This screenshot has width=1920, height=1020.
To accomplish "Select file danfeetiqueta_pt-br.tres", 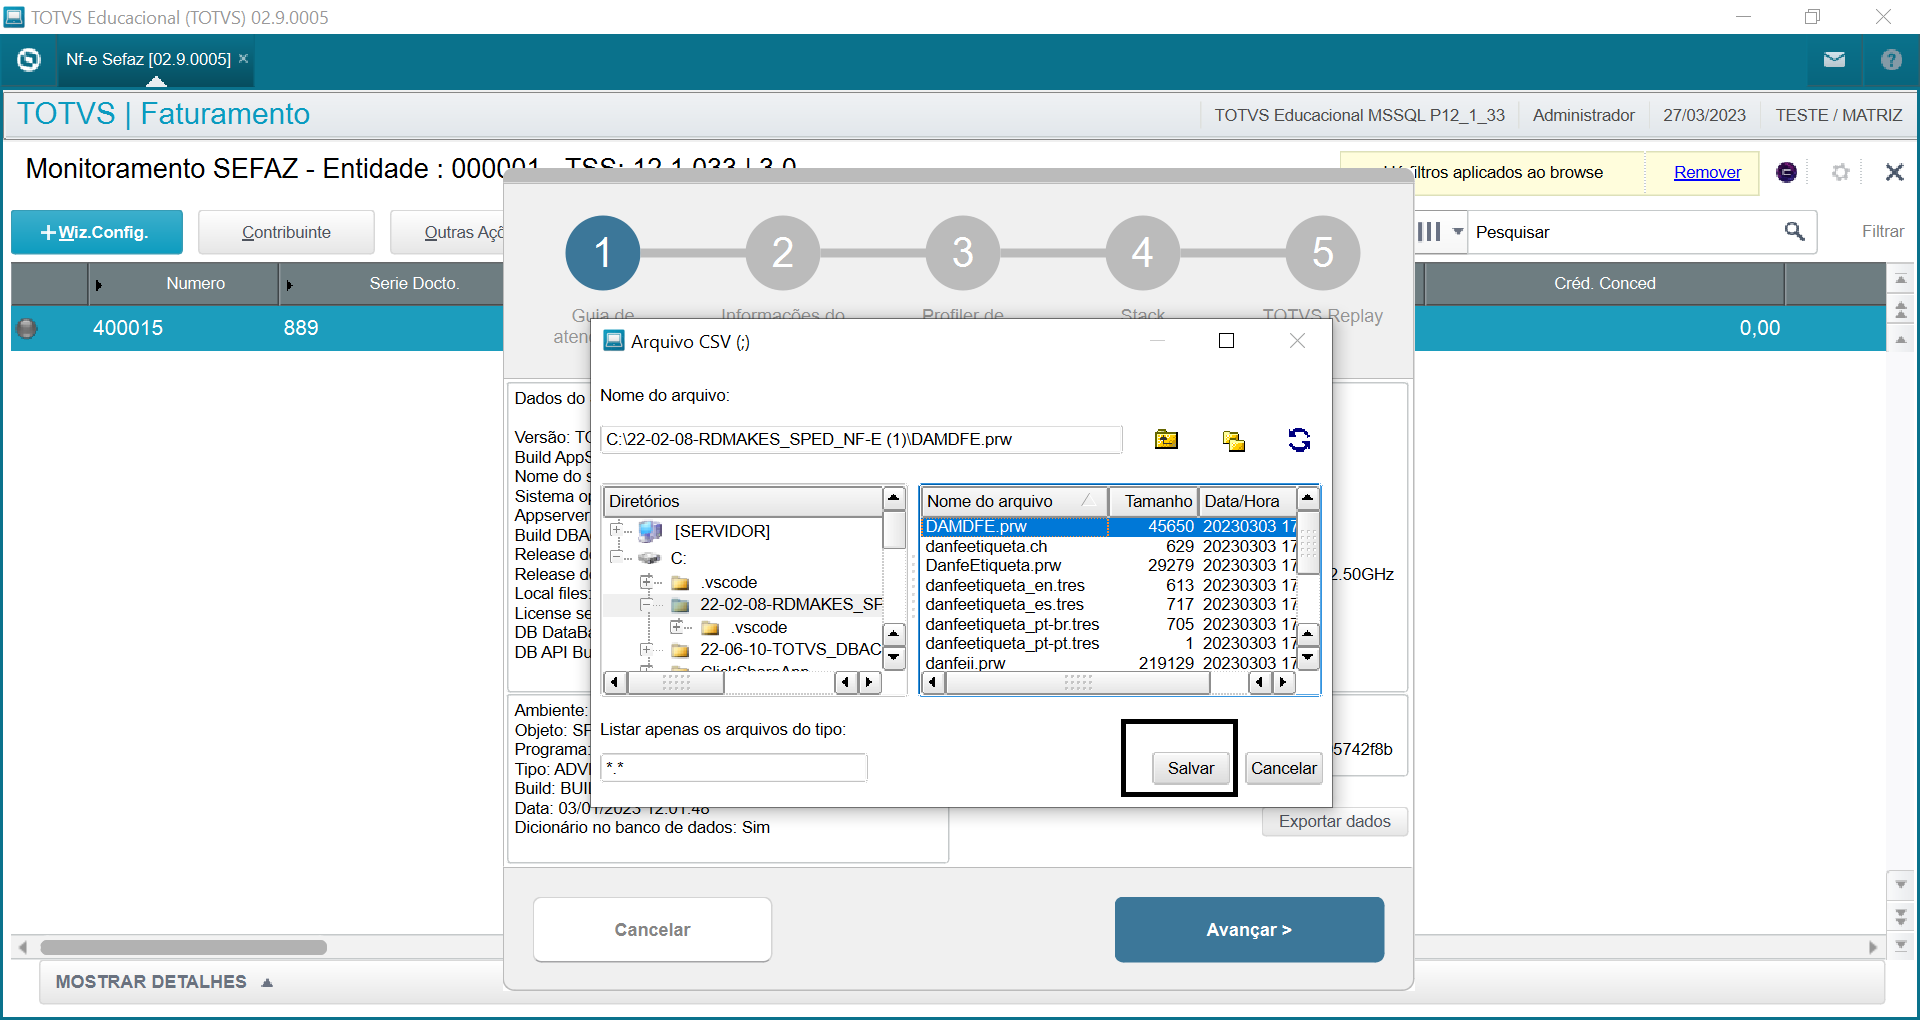I will click(x=1109, y=625).
